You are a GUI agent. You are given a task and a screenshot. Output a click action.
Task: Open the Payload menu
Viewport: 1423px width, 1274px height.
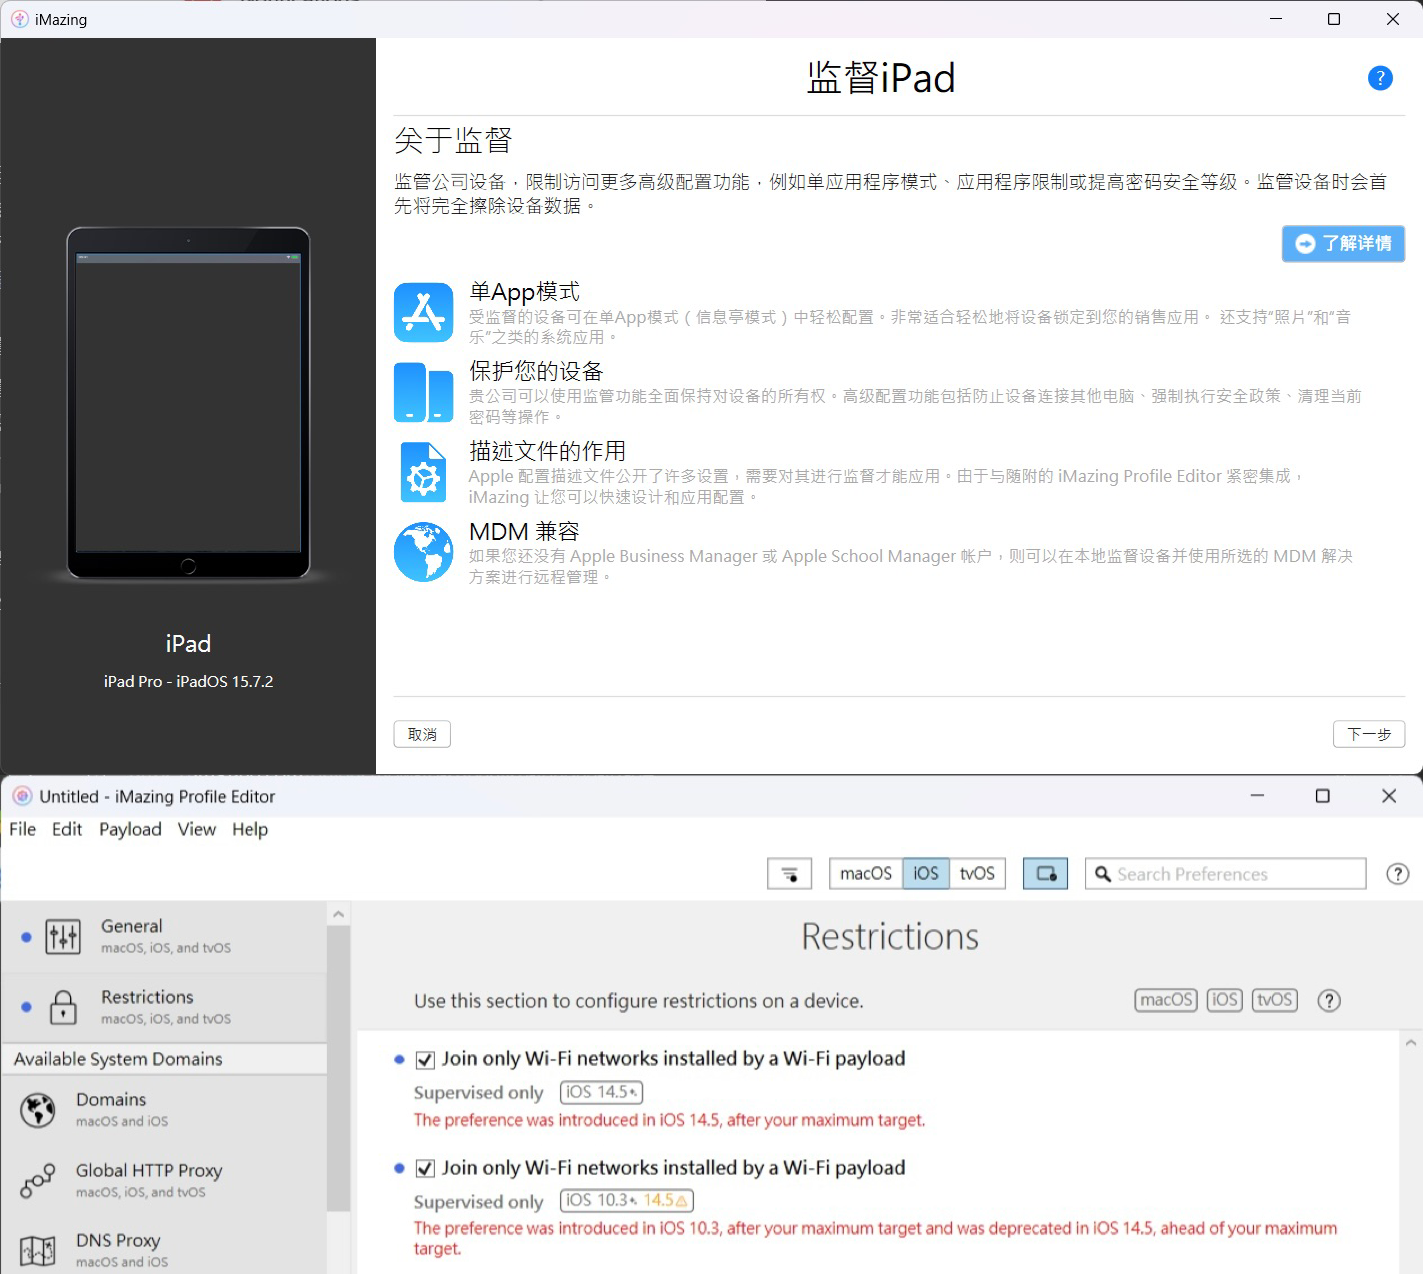pyautogui.click(x=130, y=829)
